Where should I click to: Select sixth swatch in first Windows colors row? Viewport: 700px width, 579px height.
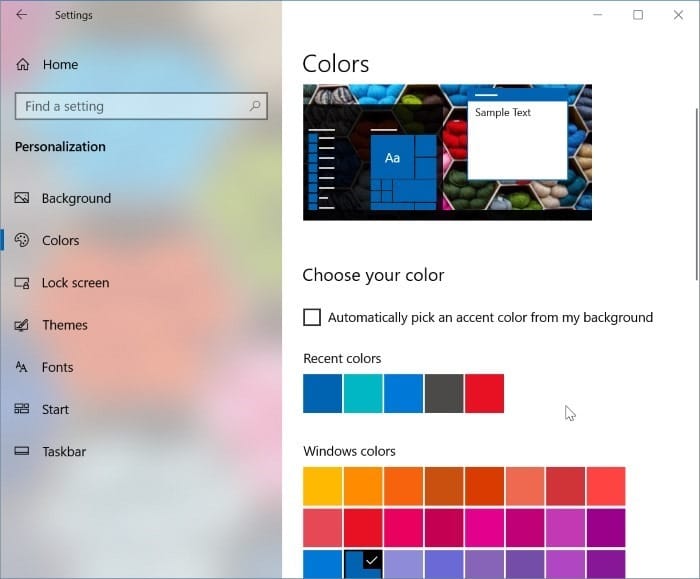pos(525,486)
